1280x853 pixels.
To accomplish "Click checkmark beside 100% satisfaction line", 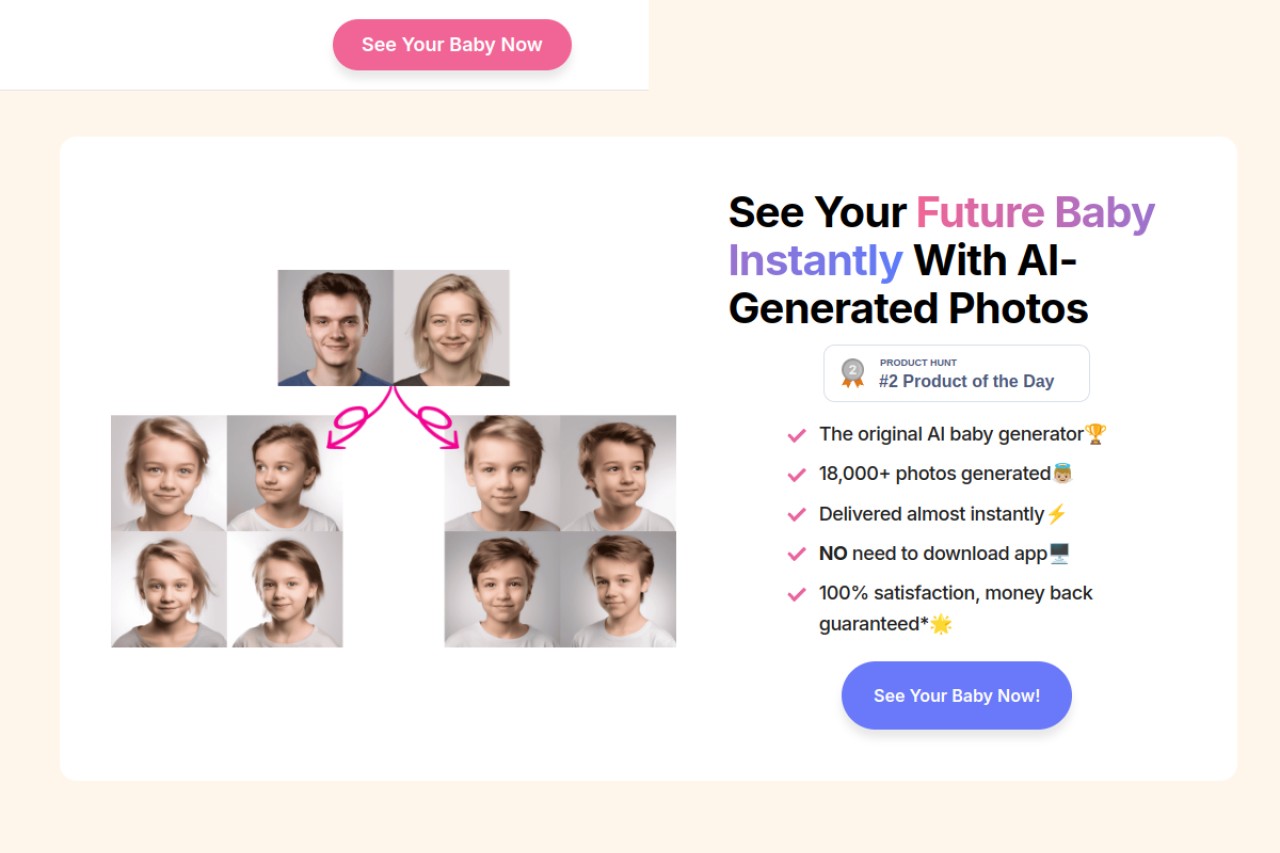I will coord(797,594).
